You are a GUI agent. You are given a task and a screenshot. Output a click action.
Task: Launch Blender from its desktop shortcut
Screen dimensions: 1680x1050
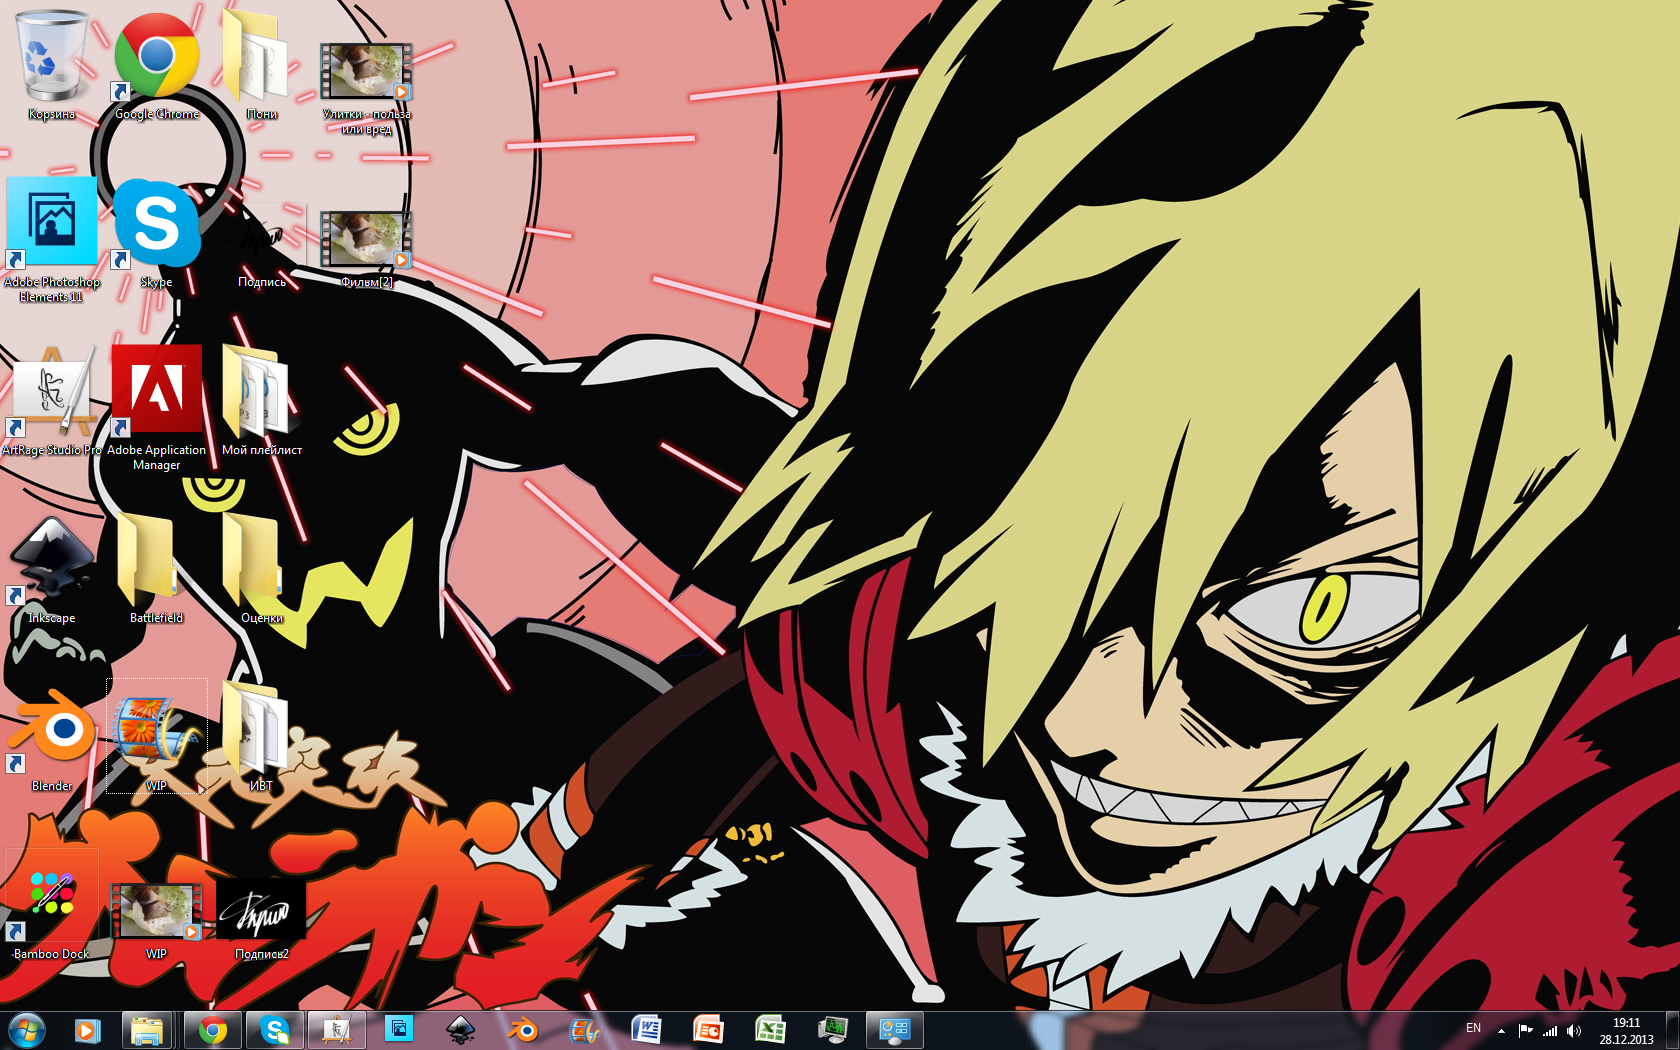pyautogui.click(x=52, y=738)
